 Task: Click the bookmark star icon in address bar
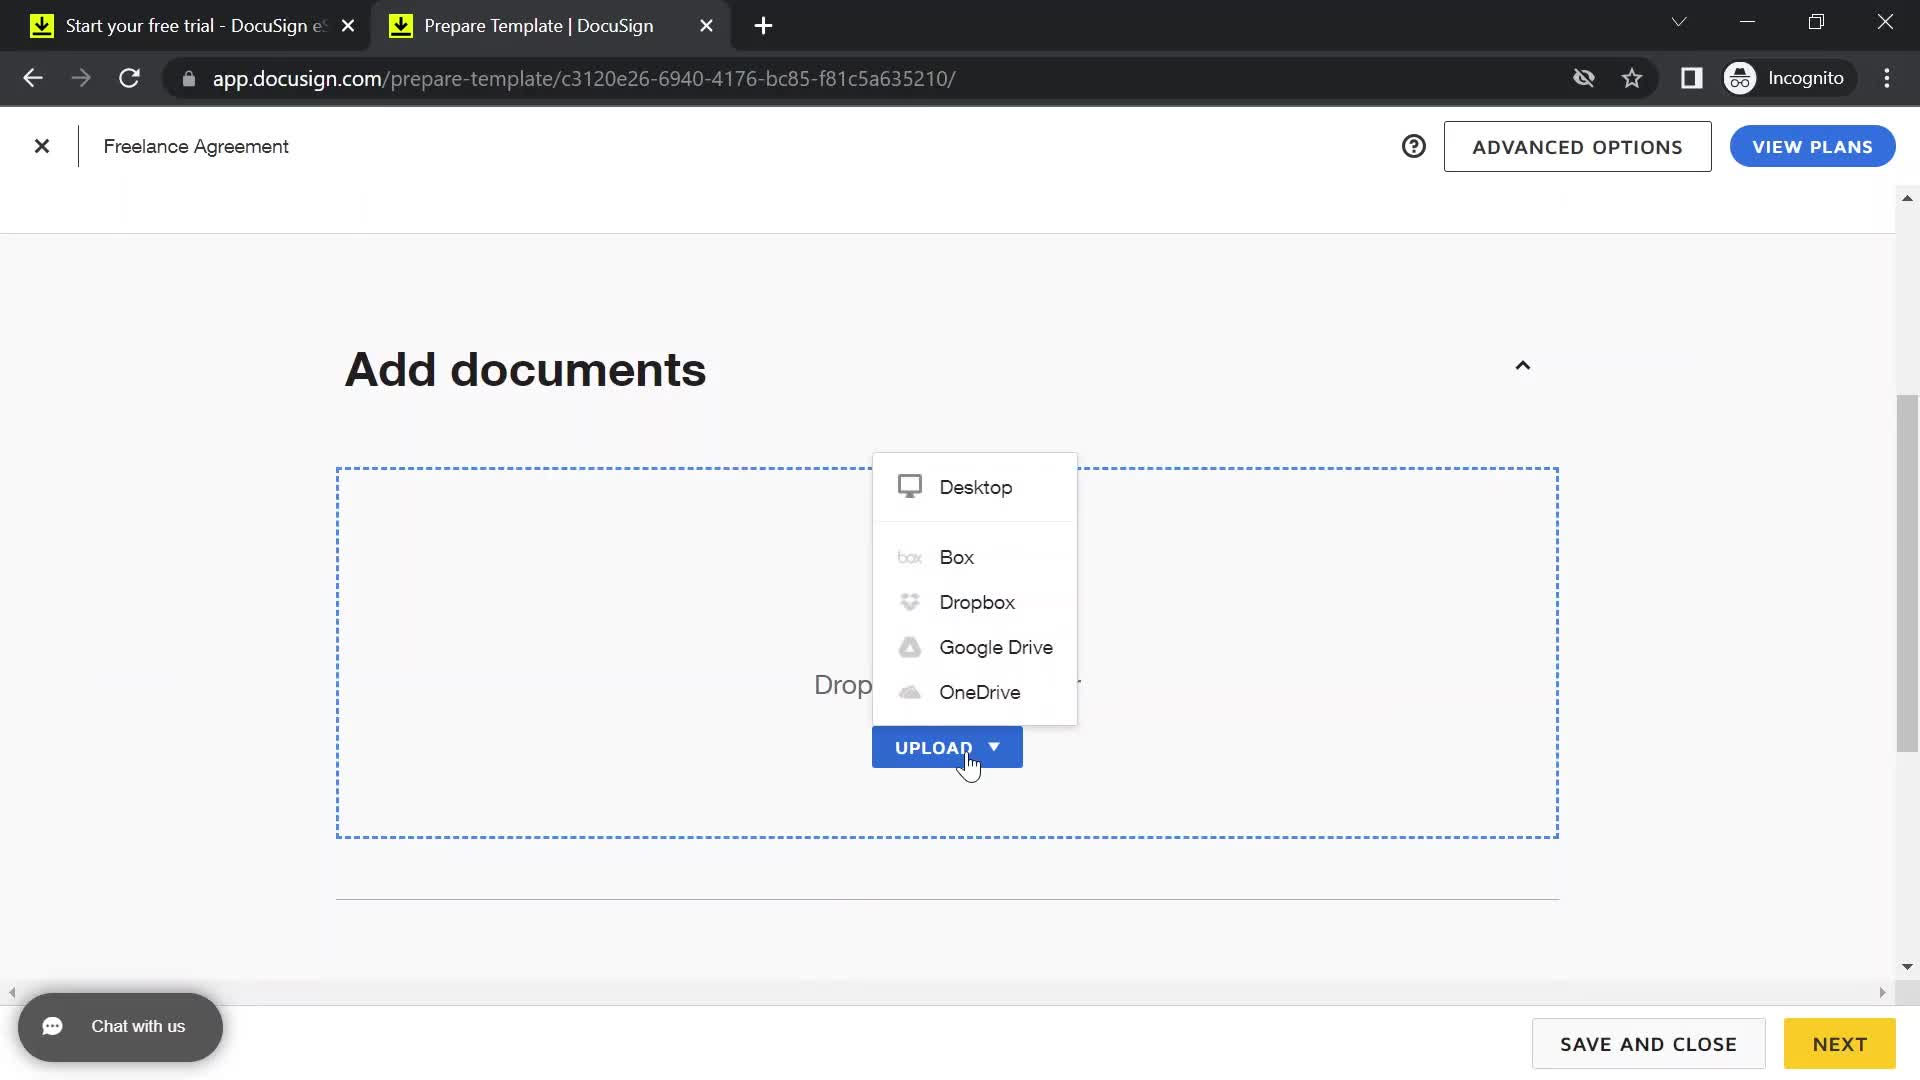(1633, 78)
